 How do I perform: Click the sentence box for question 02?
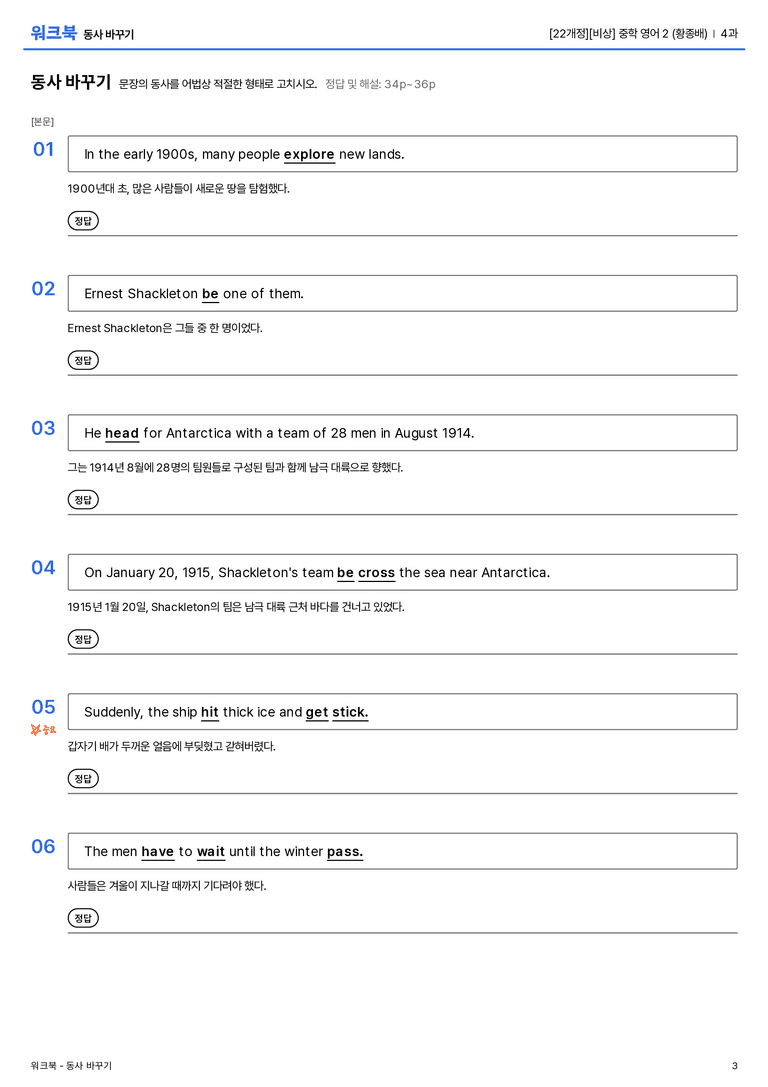(402, 293)
